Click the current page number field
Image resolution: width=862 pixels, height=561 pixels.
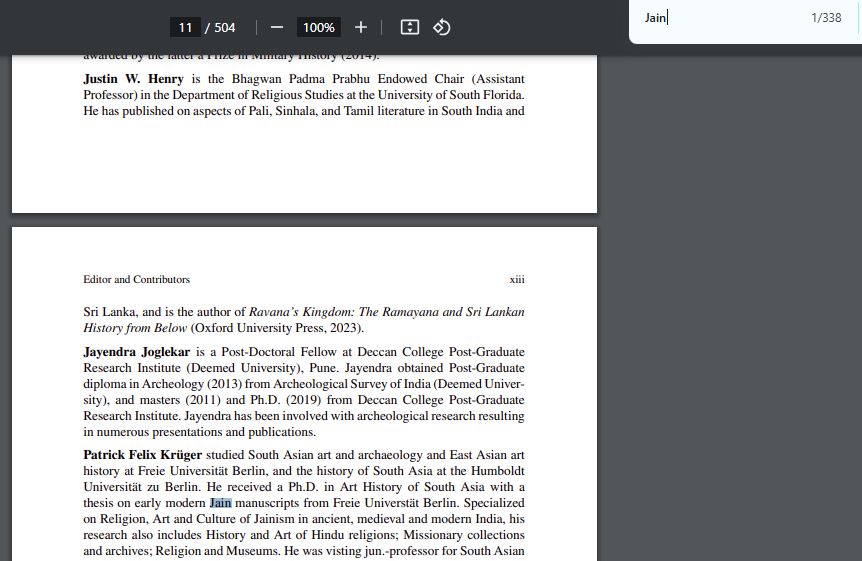click(x=185, y=27)
